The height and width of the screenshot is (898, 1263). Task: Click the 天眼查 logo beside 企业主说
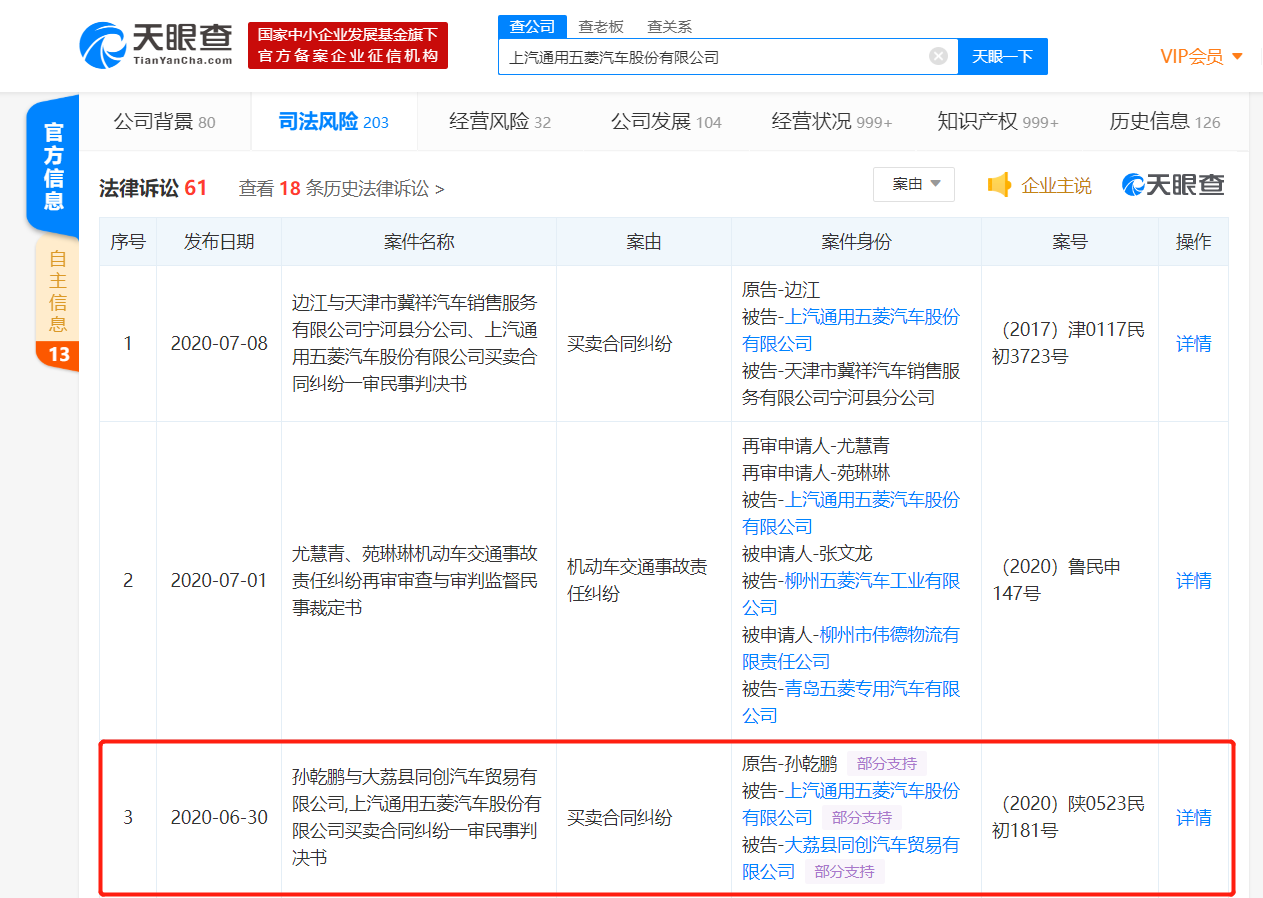click(1173, 185)
